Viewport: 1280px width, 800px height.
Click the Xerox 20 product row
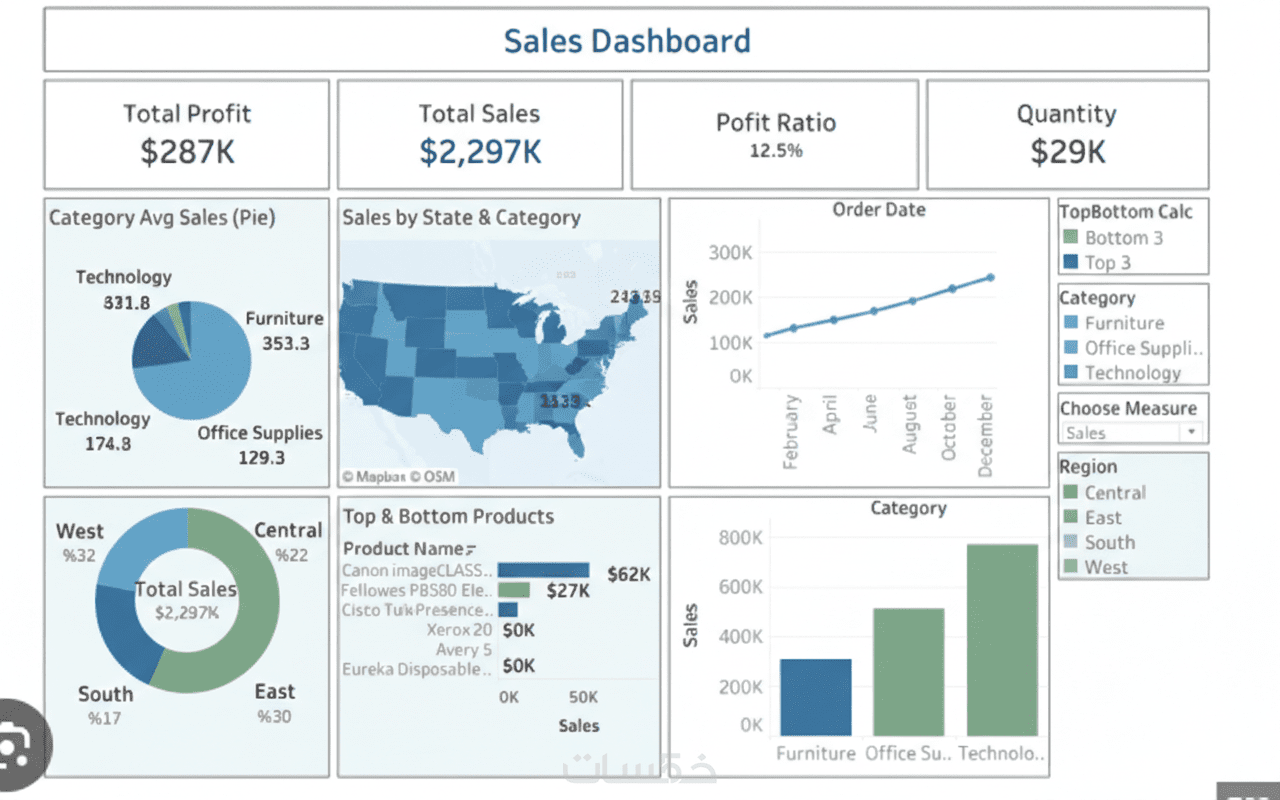[x=459, y=630]
